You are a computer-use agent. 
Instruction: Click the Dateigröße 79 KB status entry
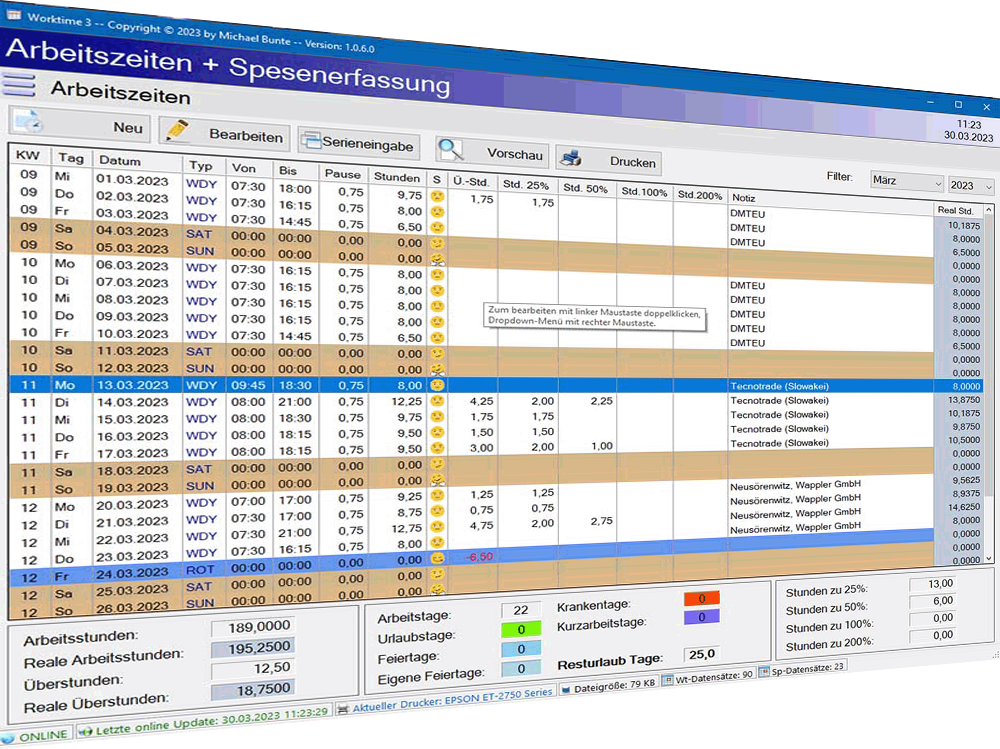[608, 686]
